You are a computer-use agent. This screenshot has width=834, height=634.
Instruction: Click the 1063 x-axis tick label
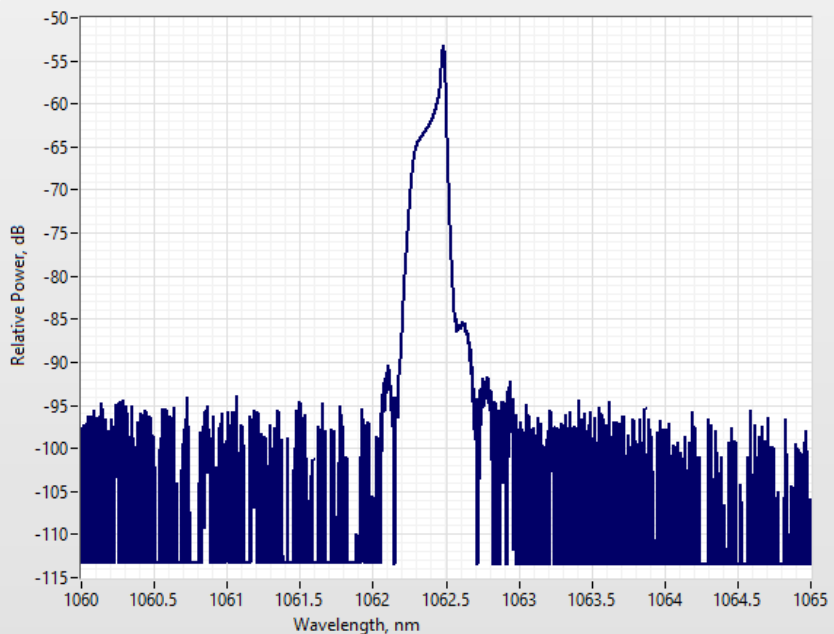[x=518, y=599]
